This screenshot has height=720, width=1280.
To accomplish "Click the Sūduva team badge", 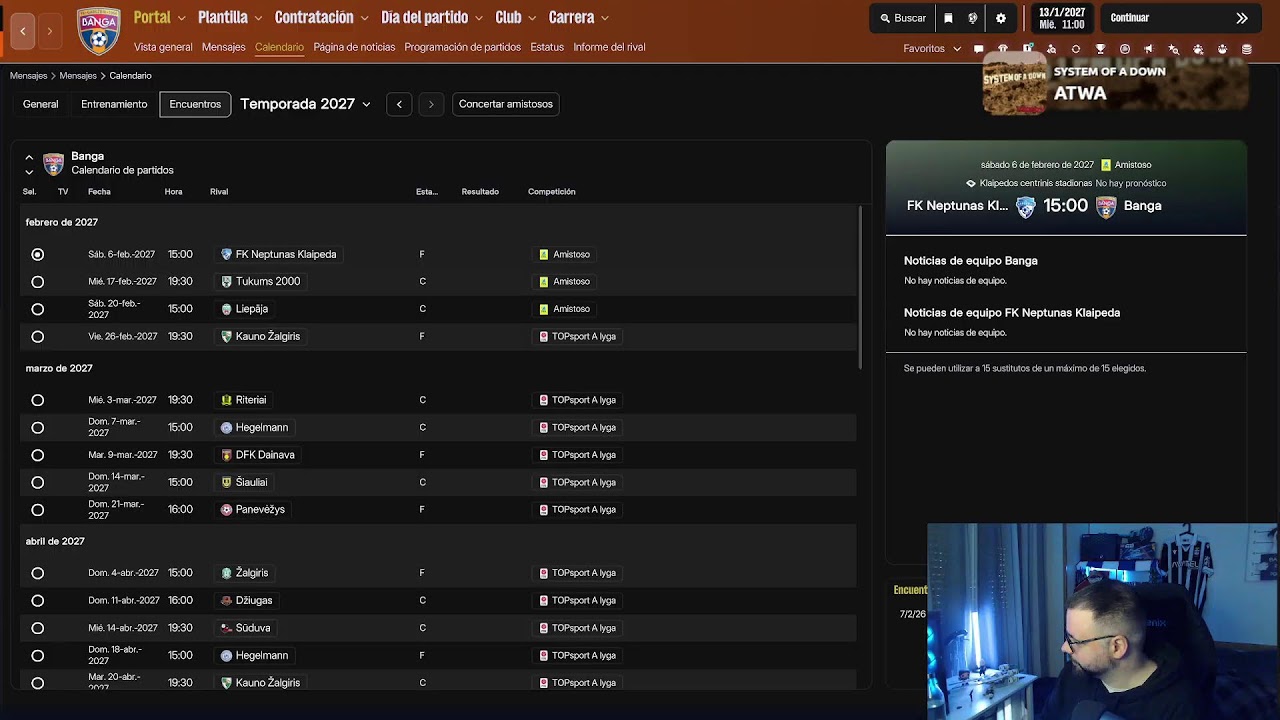I will click(x=226, y=628).
